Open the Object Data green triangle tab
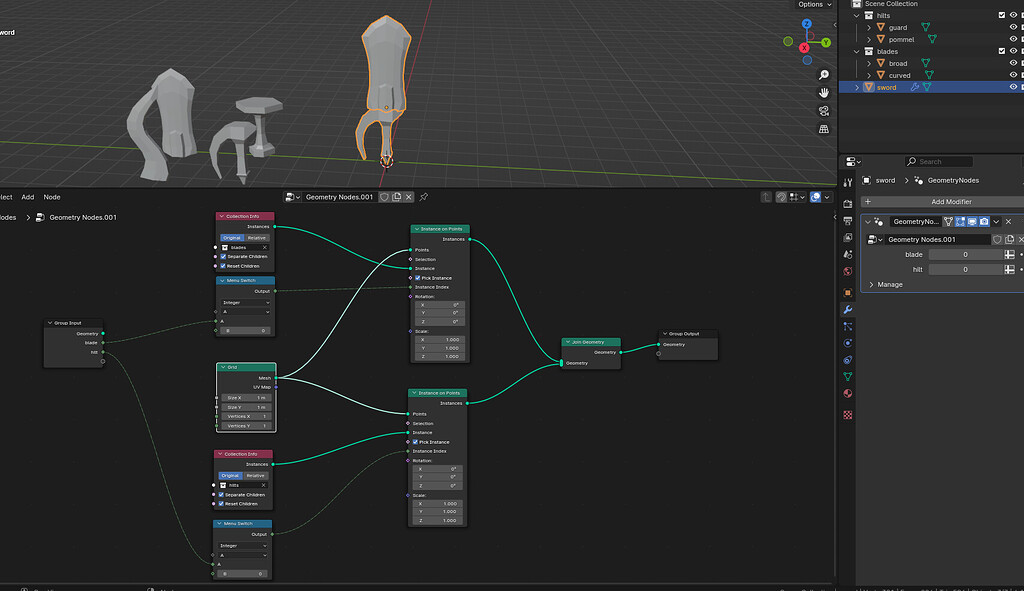The height and width of the screenshot is (591, 1024). coord(848,376)
